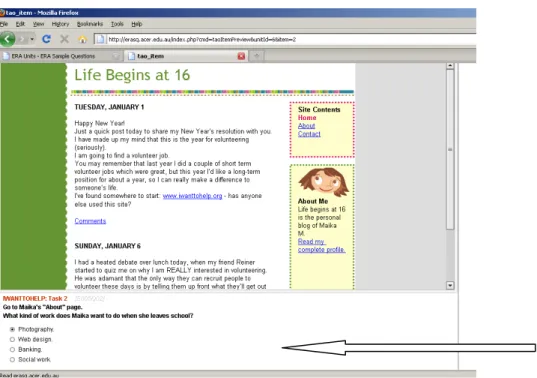The height and width of the screenshot is (378, 537).
Task: Click the page icon in the address bar
Action: (x=100, y=39)
